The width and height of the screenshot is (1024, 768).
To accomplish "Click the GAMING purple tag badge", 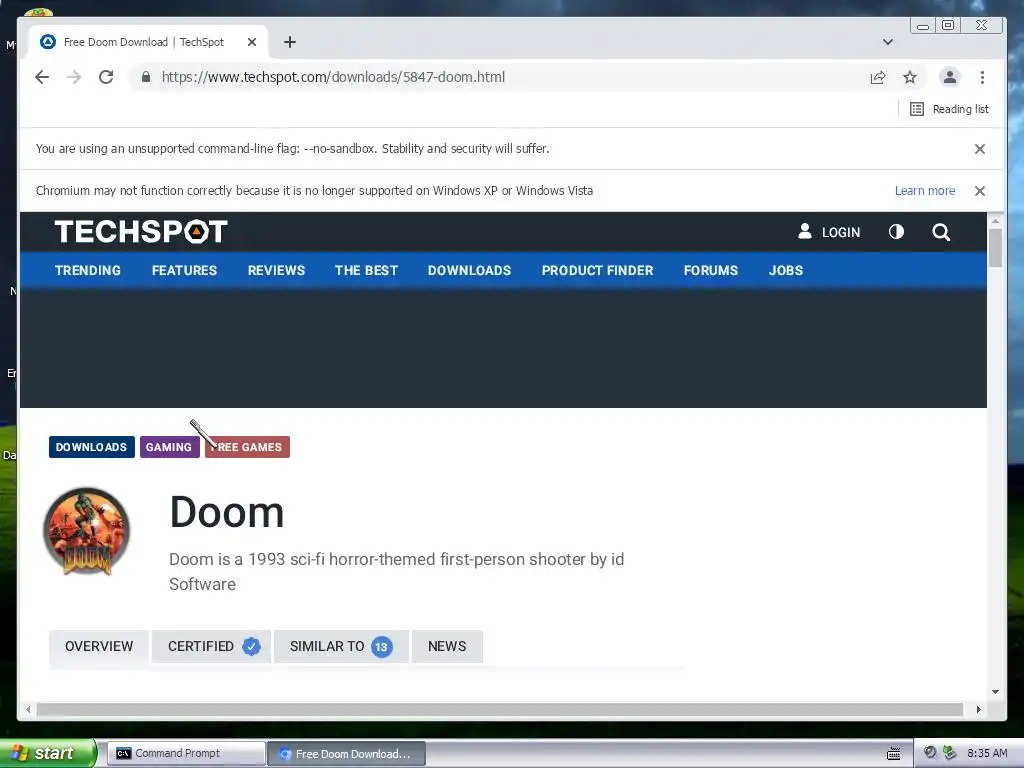I will click(x=169, y=447).
